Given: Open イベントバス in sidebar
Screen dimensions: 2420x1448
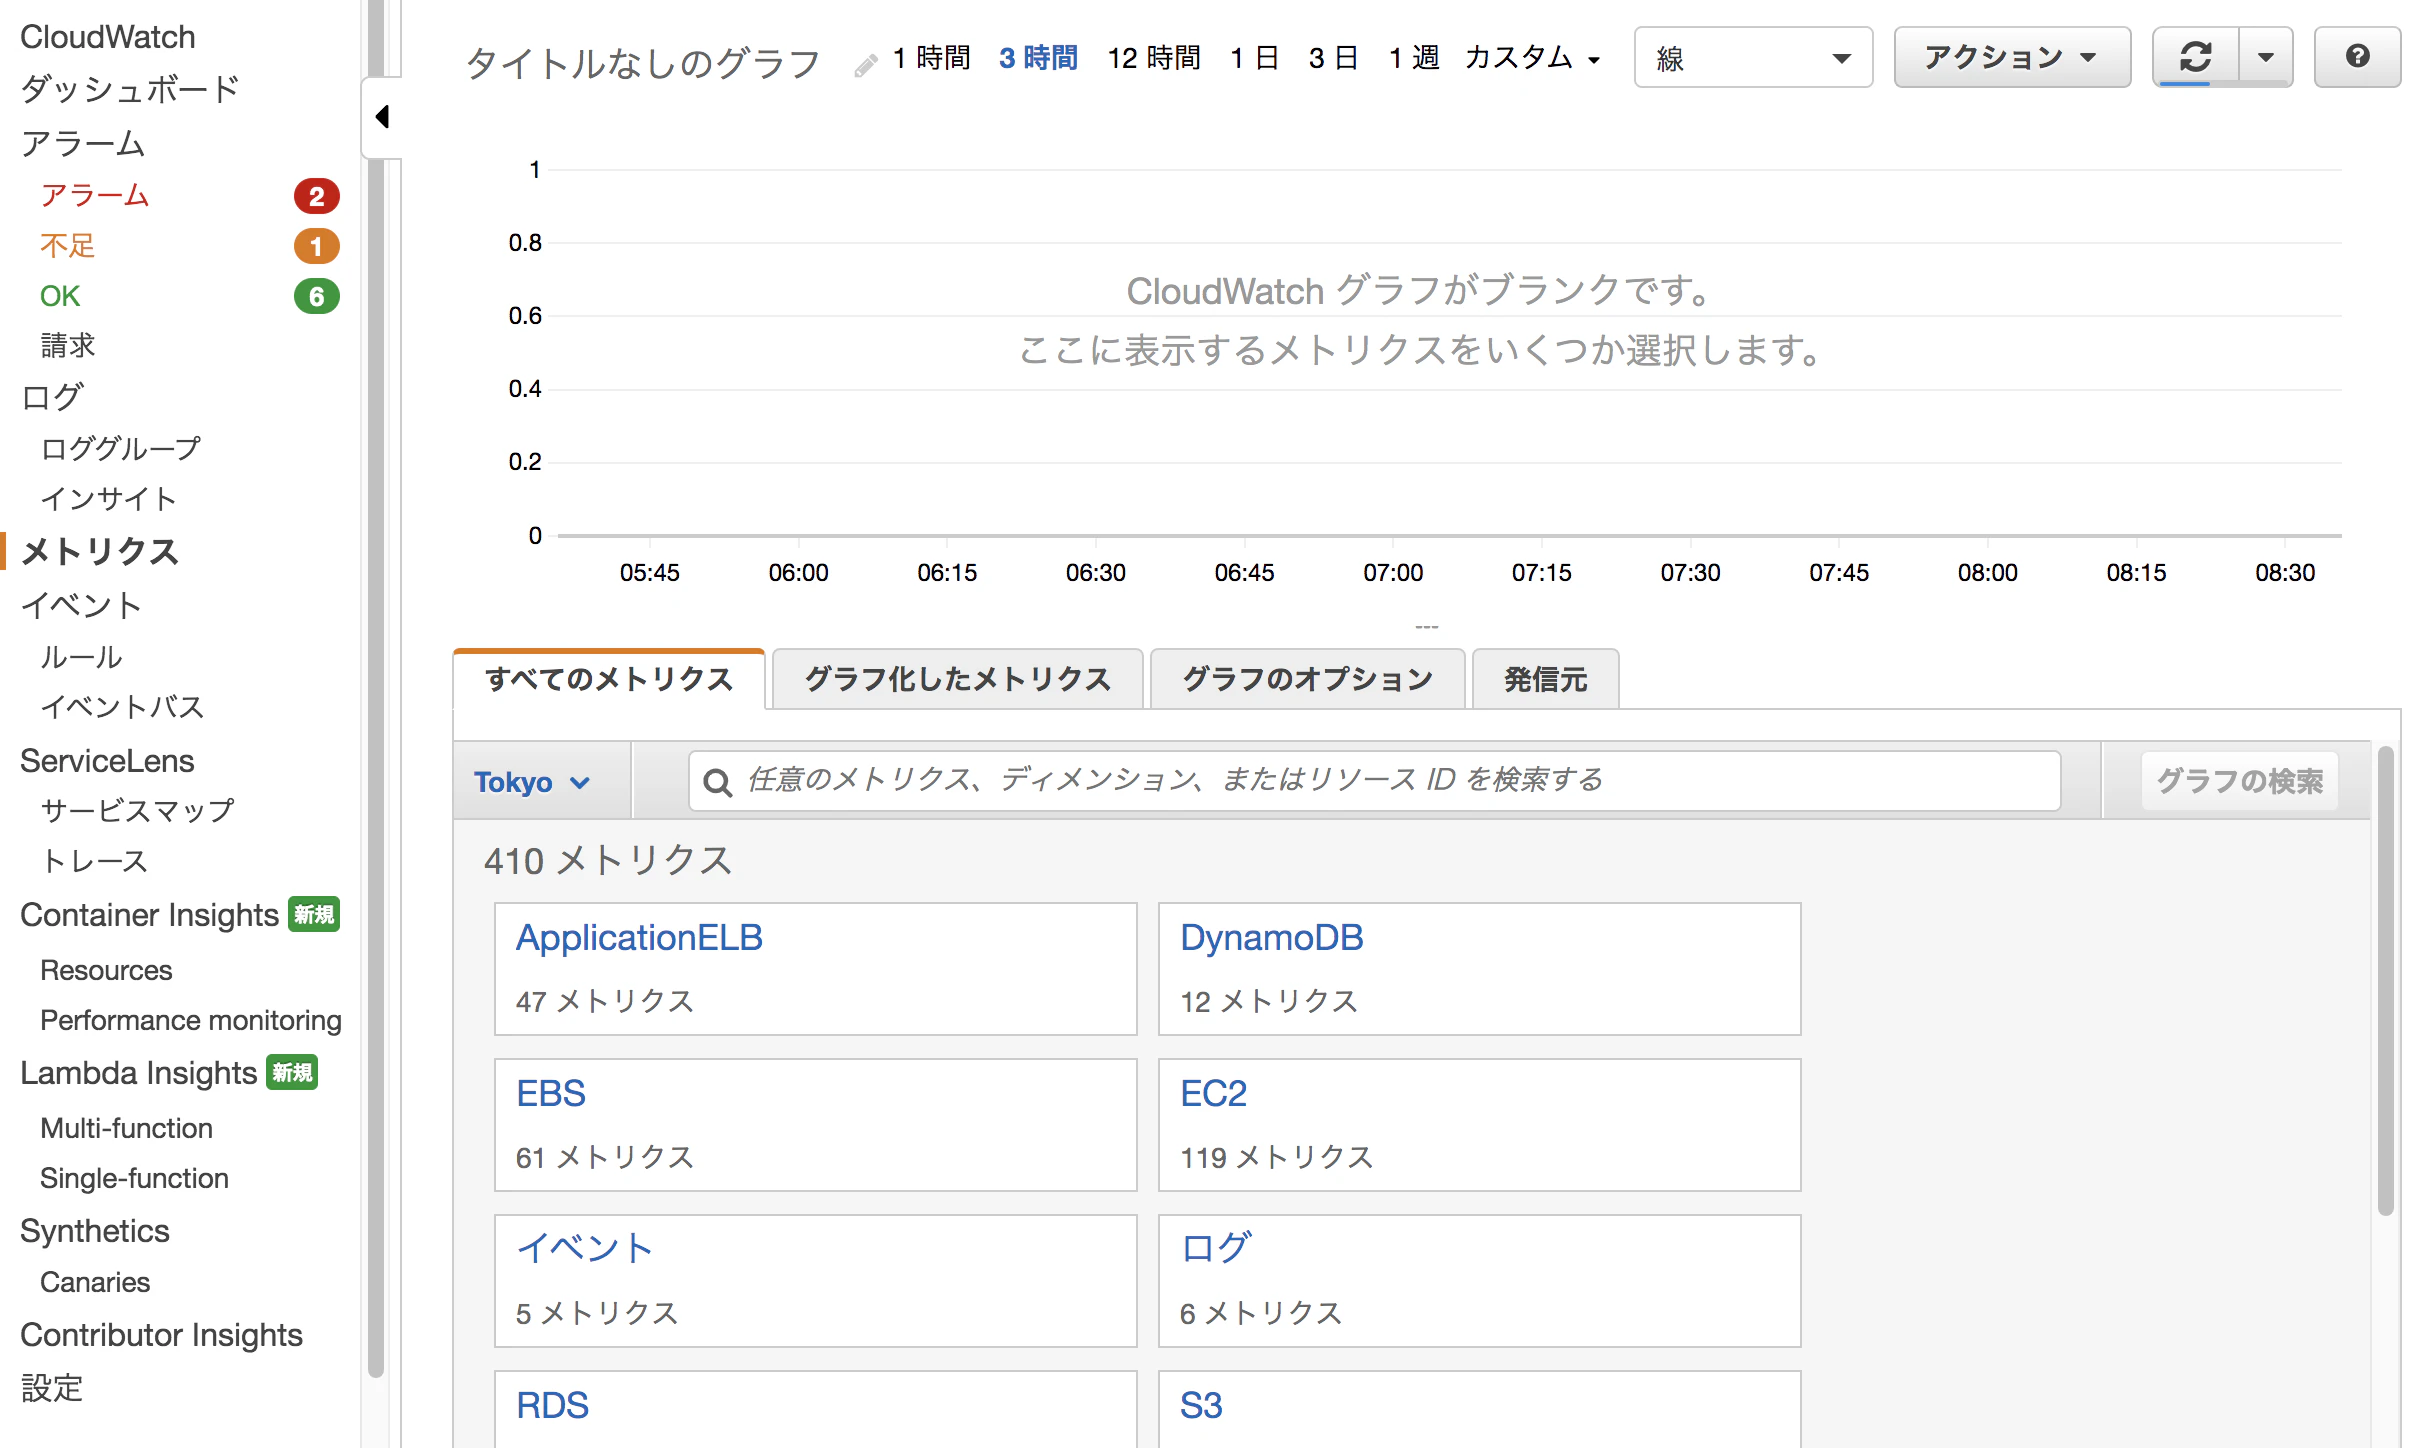Looking at the screenshot, I should (x=122, y=707).
